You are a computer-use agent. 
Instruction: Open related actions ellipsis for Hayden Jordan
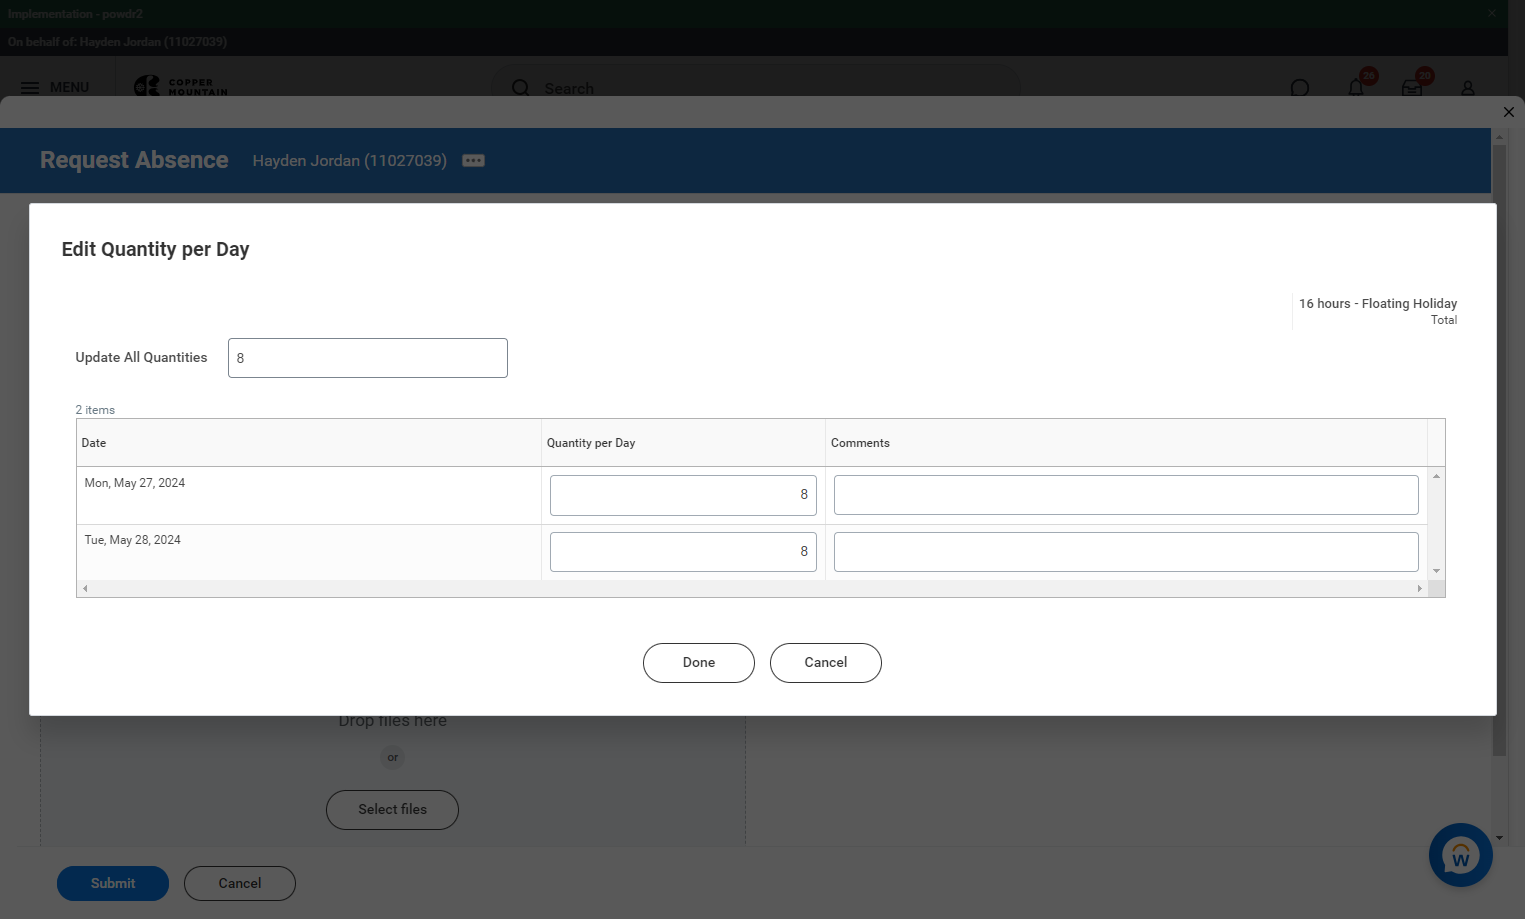click(x=473, y=161)
